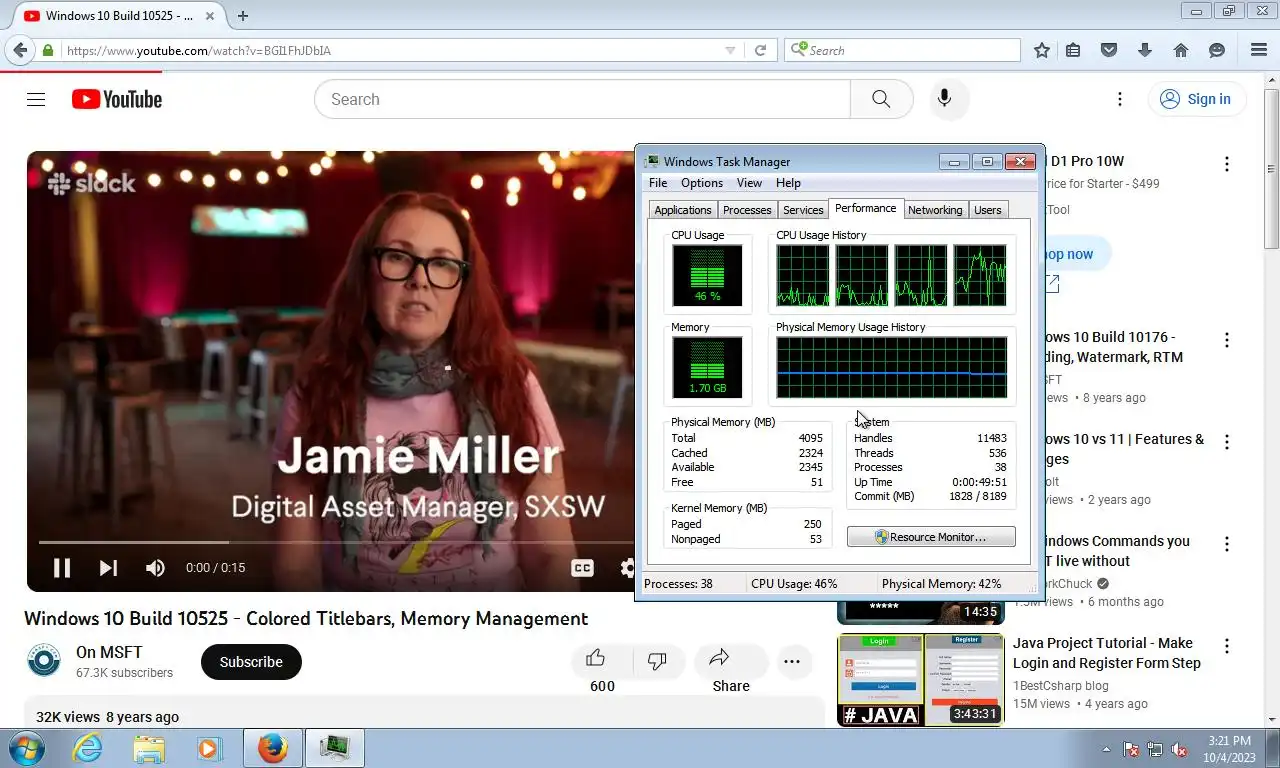1280x768 pixels.
Task: Open On MSFT channel avatar
Action: click(44, 661)
